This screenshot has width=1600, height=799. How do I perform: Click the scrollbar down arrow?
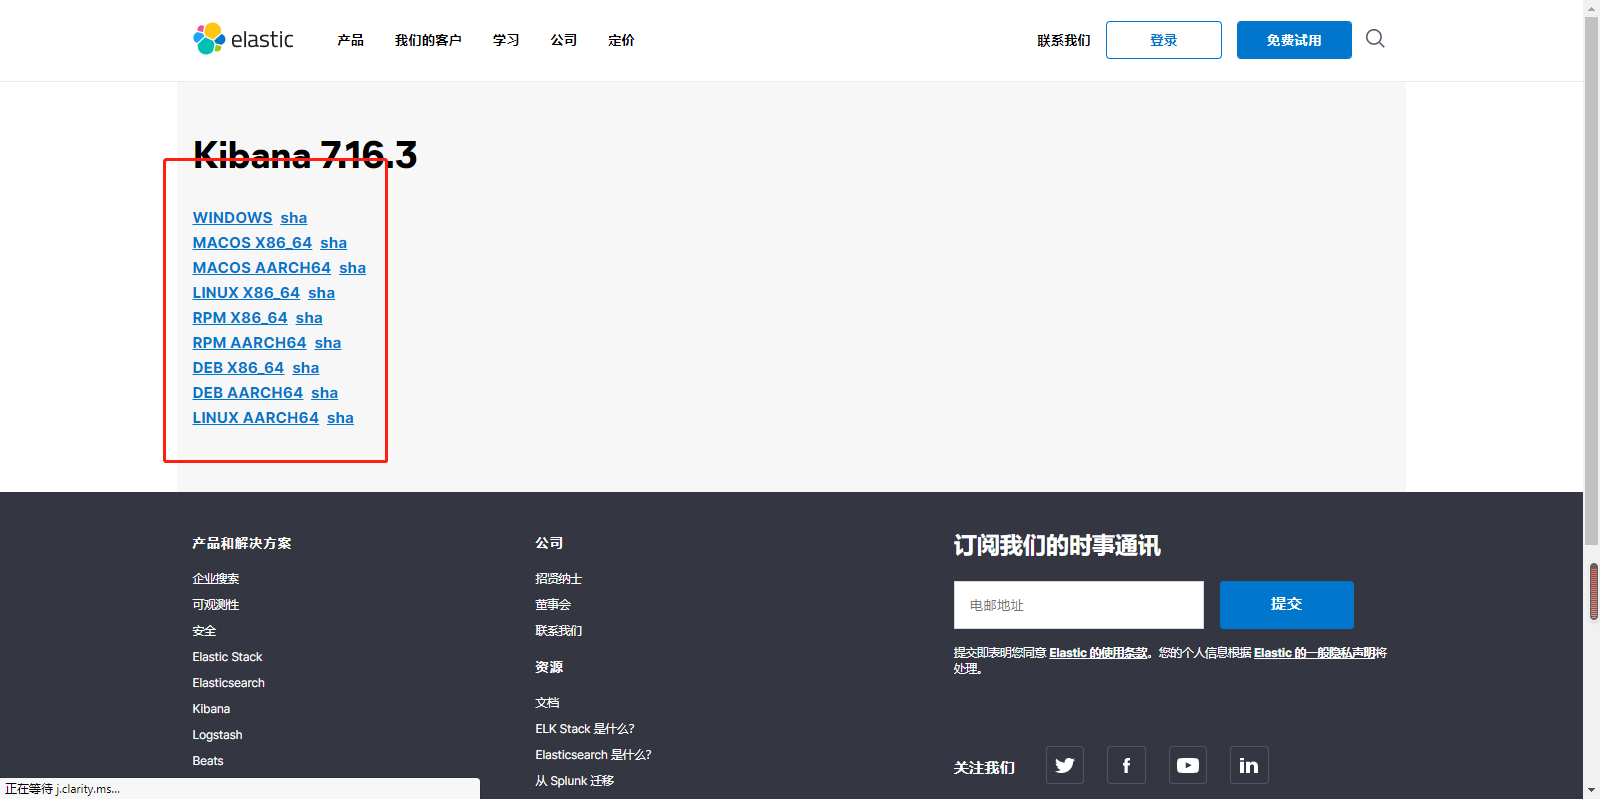[x=1592, y=791]
